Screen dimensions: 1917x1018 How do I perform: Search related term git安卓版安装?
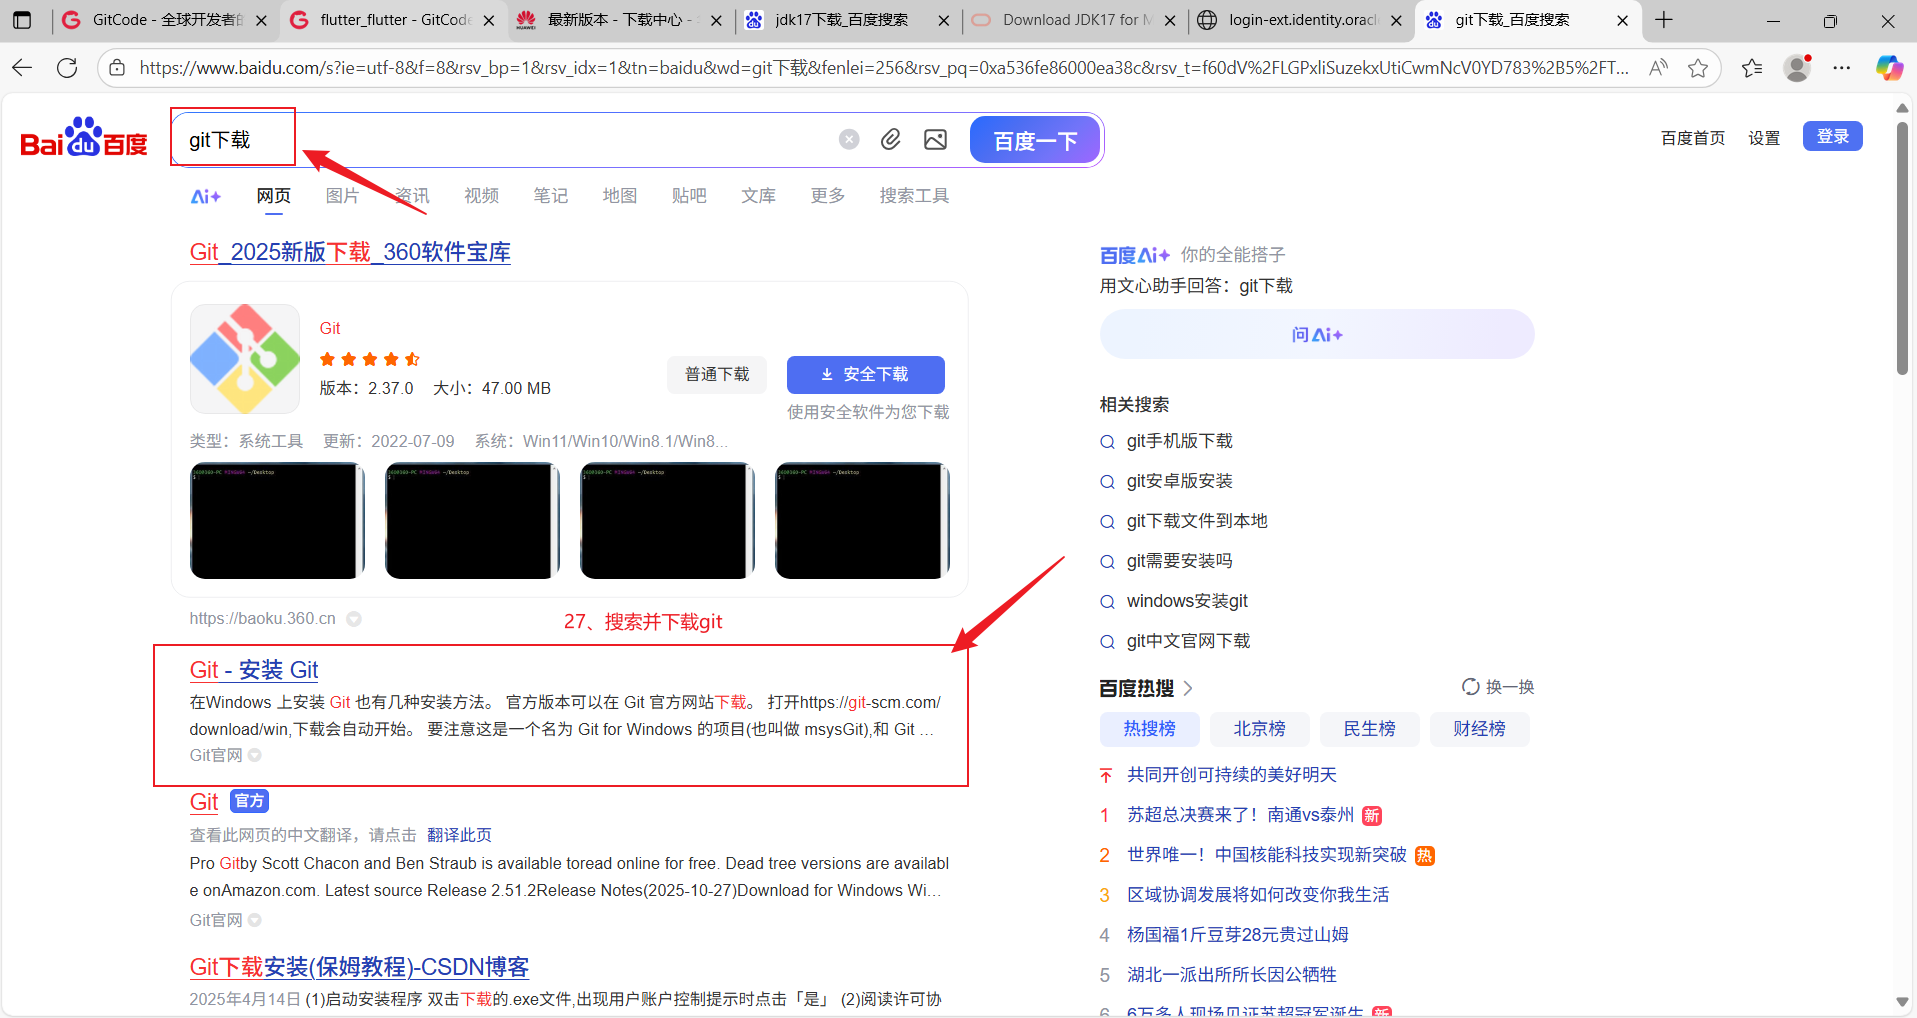tap(1179, 481)
